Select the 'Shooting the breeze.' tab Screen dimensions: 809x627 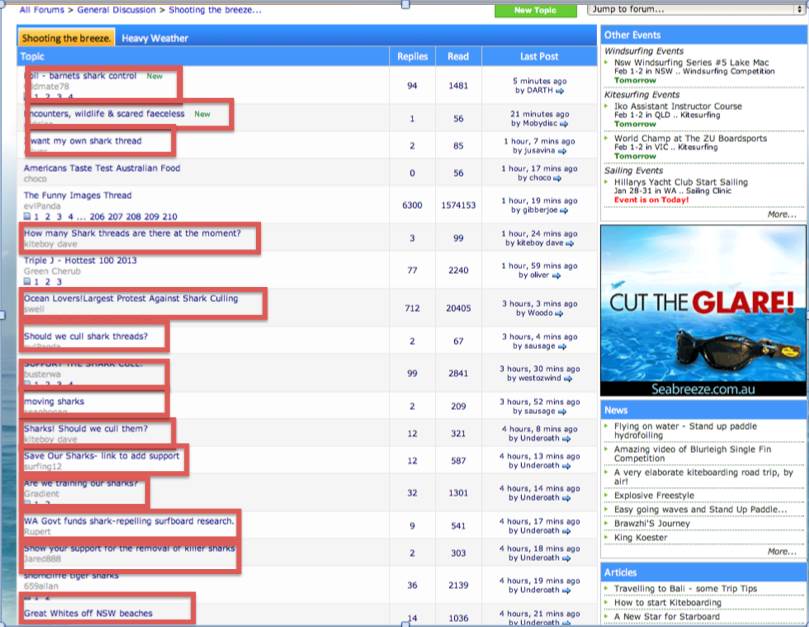[65, 37]
